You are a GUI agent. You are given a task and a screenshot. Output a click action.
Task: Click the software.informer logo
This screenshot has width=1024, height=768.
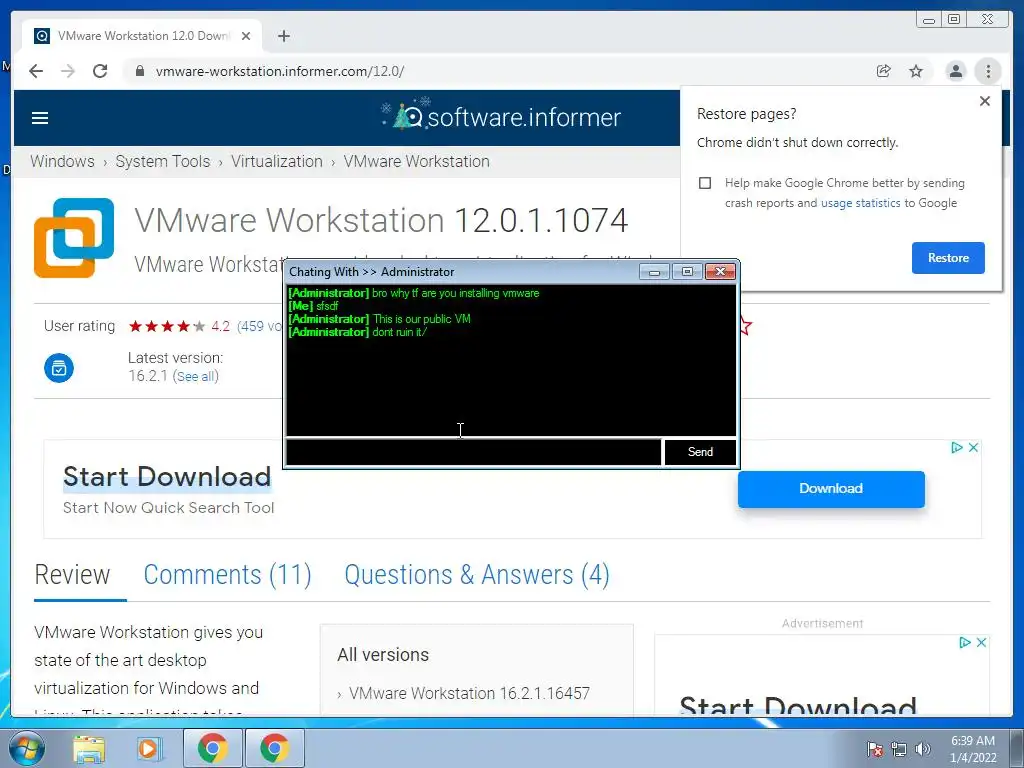coord(501,116)
